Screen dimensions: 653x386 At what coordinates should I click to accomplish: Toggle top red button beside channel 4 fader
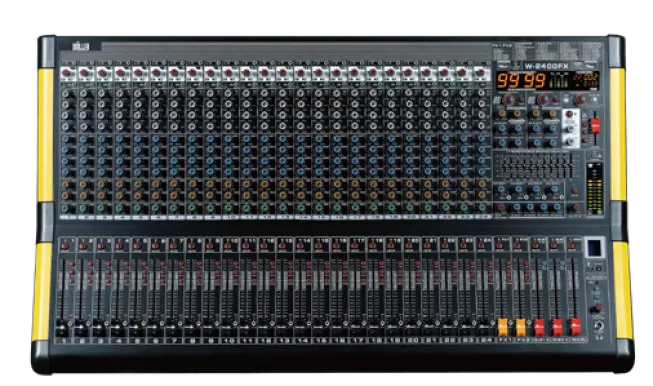click(127, 264)
